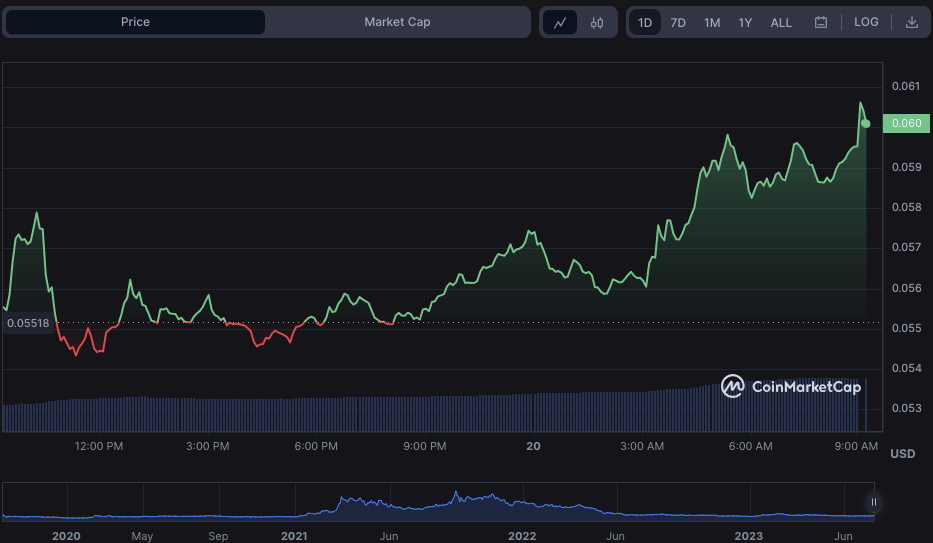Select the line chart view icon

pyautogui.click(x=560, y=23)
